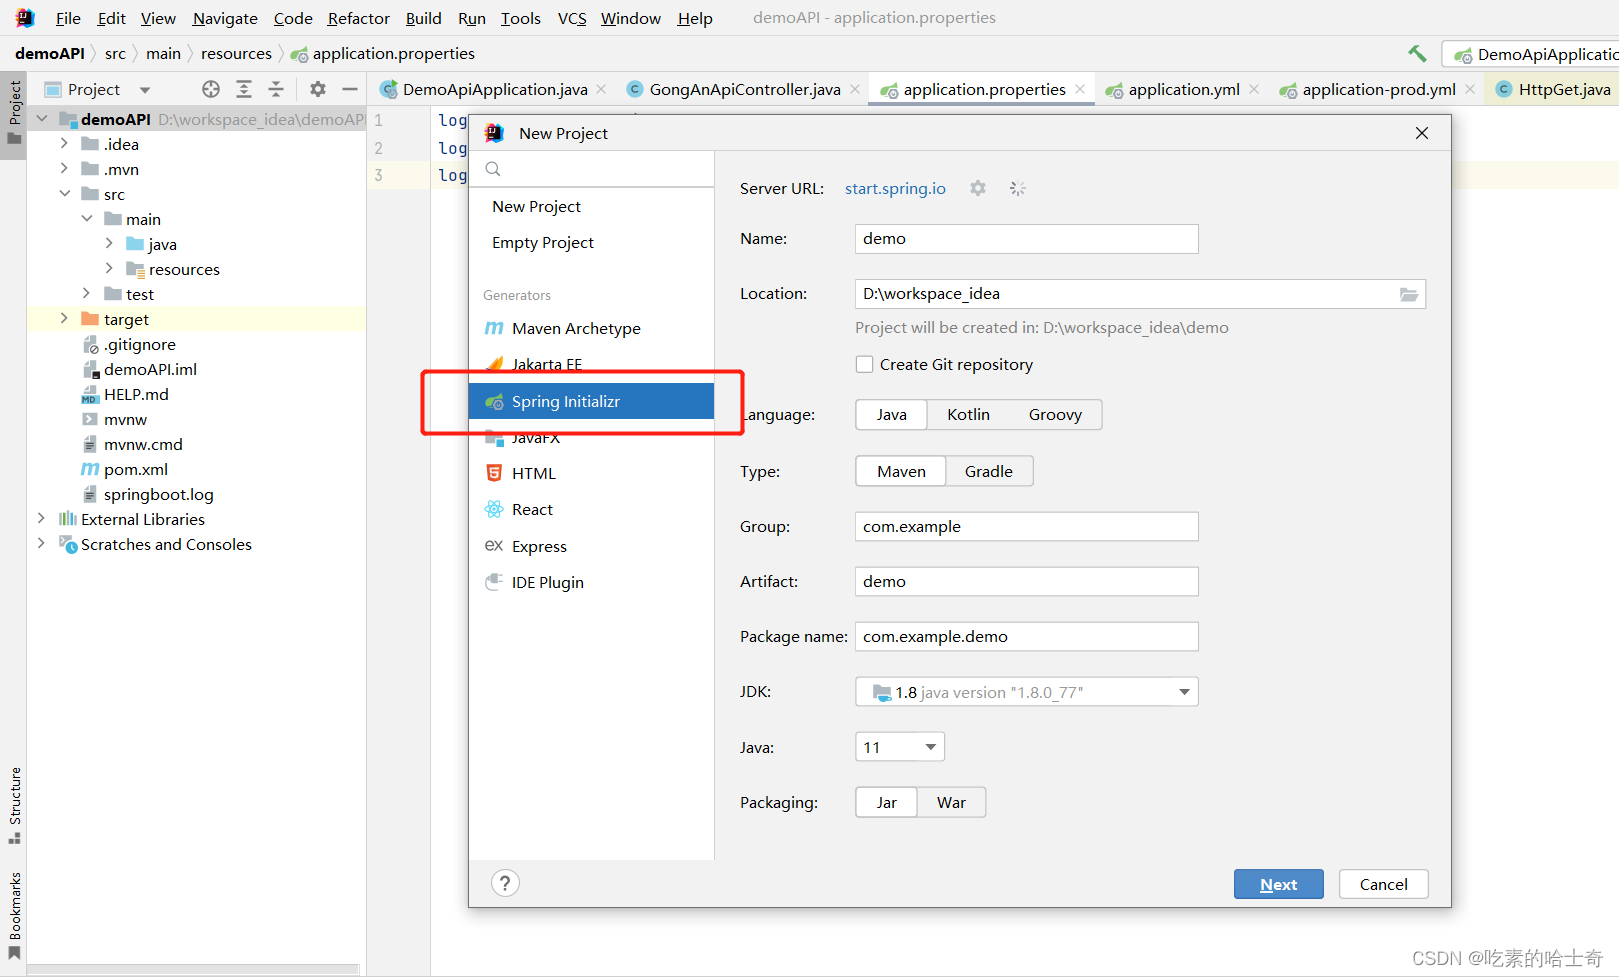Click the Next button
The width and height of the screenshot is (1619, 977).
click(1278, 884)
